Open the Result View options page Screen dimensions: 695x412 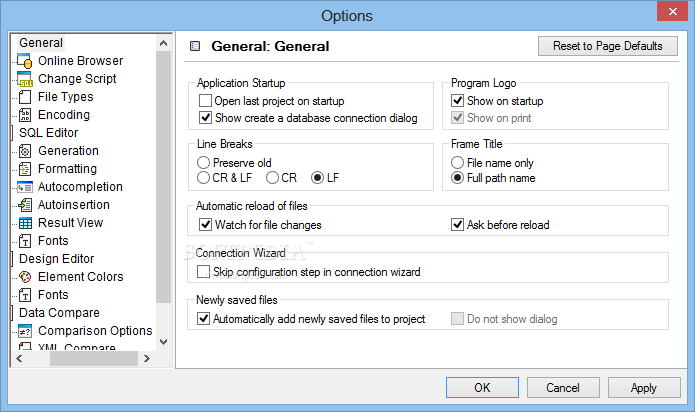pos(70,223)
